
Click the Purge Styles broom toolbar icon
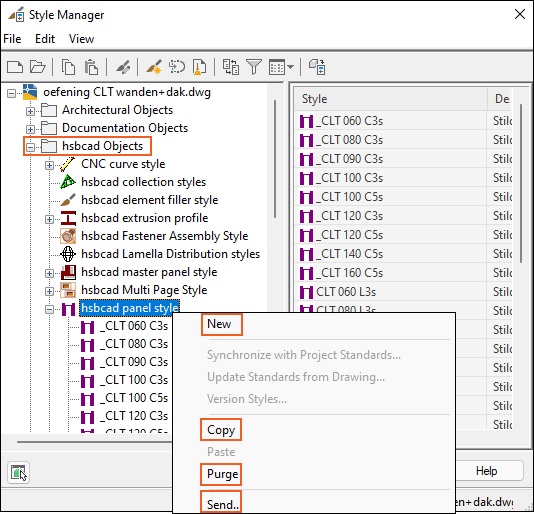[x=200, y=67]
